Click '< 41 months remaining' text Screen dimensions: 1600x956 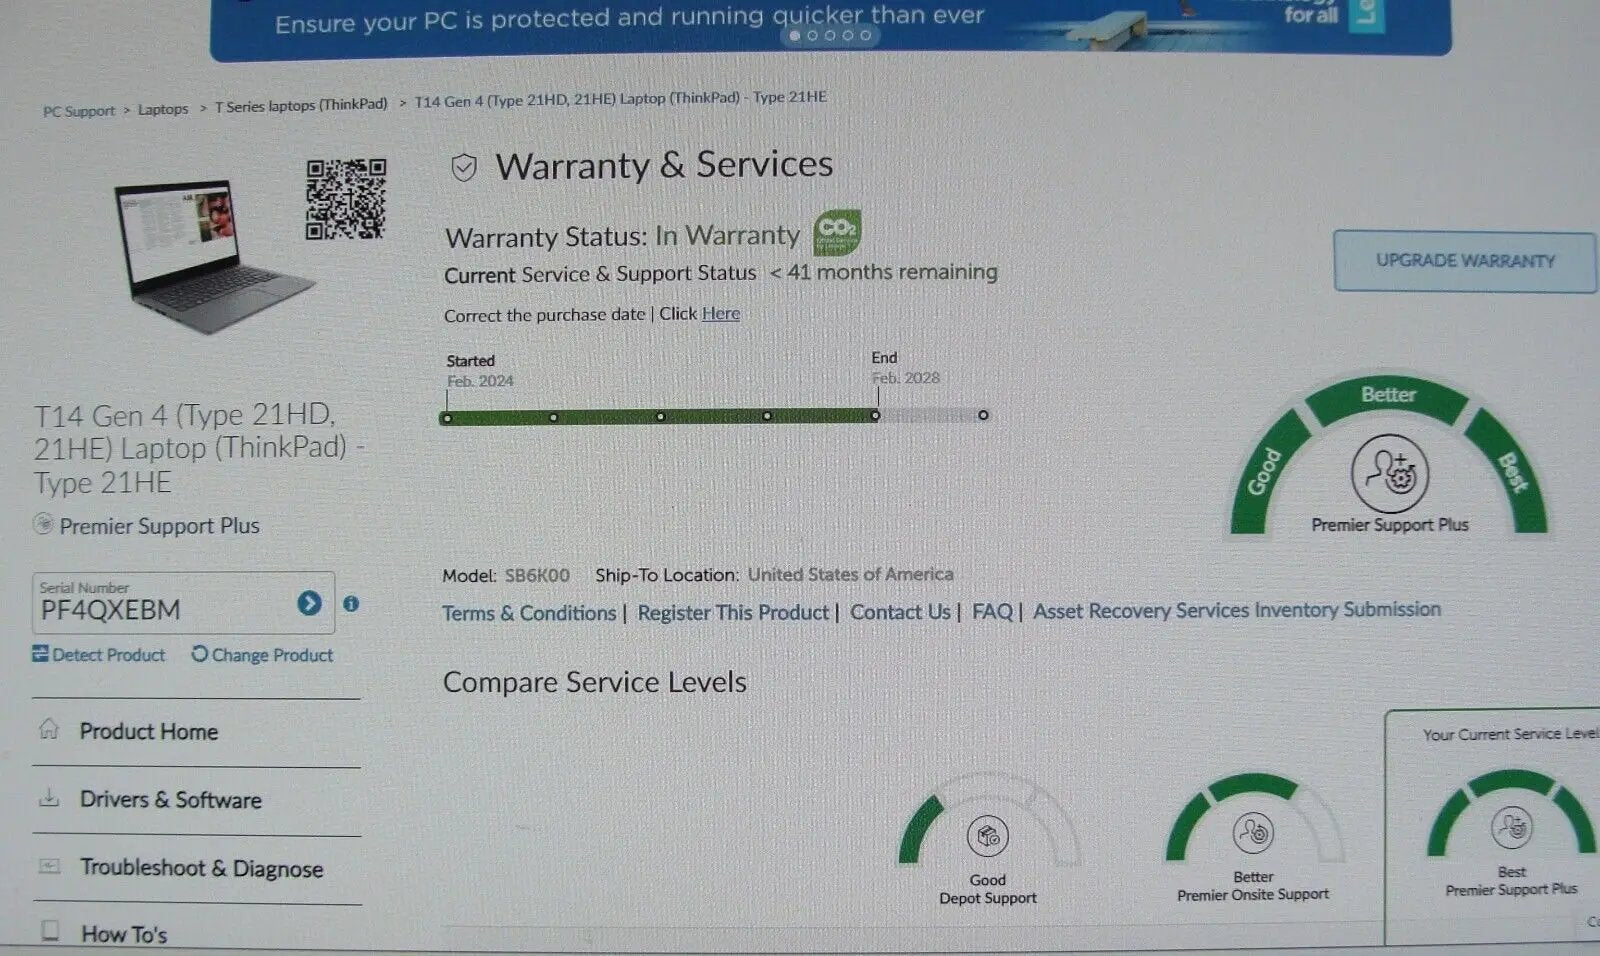point(883,272)
